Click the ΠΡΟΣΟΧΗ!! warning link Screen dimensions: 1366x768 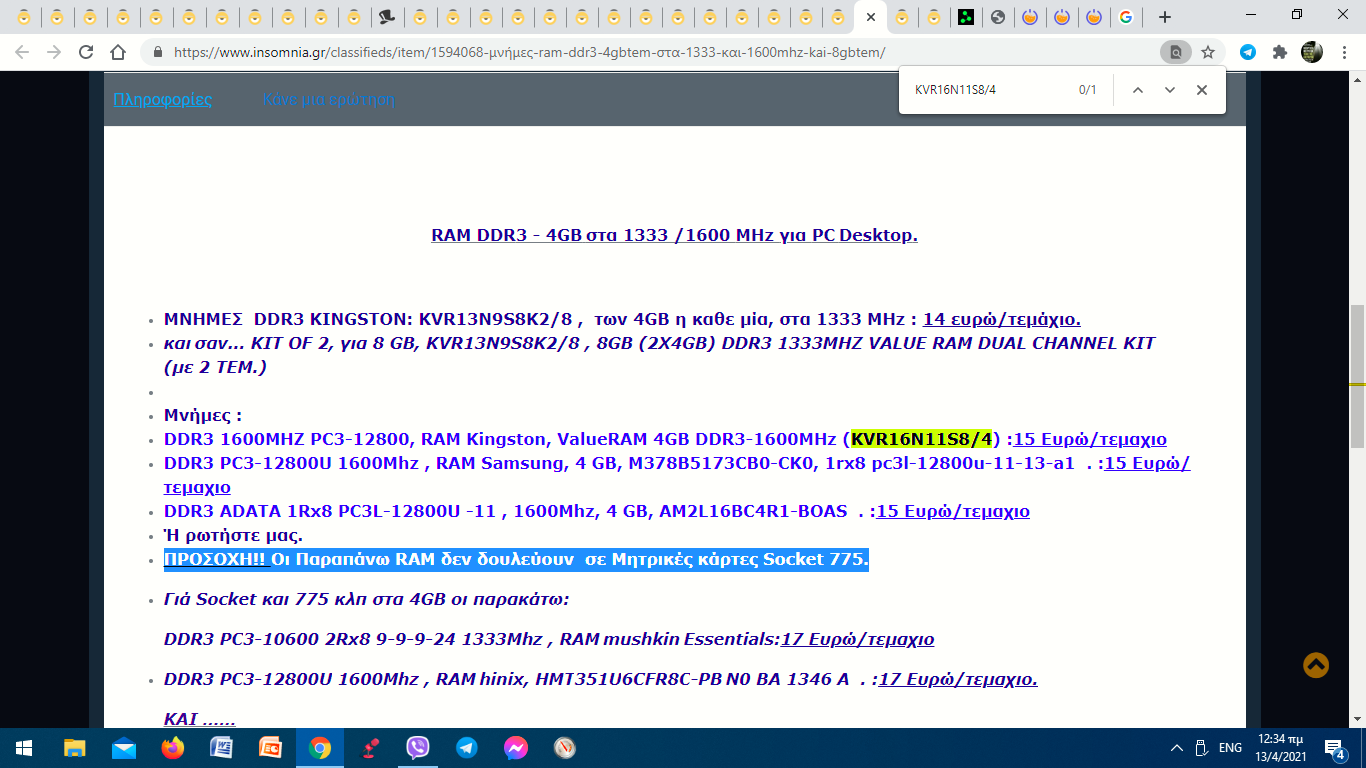pos(218,559)
